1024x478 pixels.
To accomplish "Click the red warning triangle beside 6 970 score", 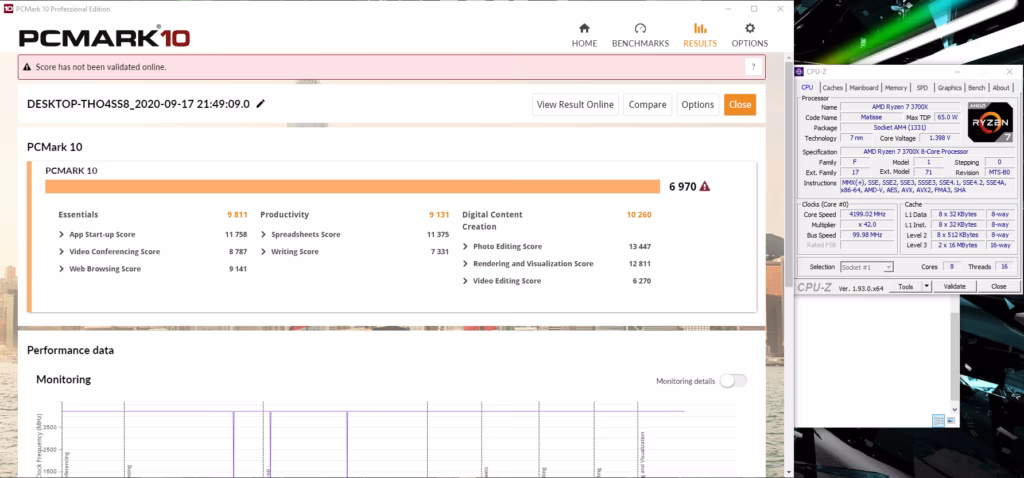I will [x=705, y=187].
